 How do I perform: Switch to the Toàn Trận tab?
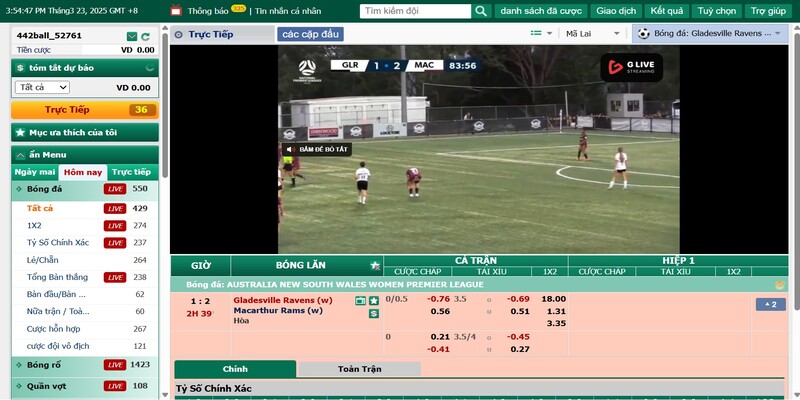[359, 369]
